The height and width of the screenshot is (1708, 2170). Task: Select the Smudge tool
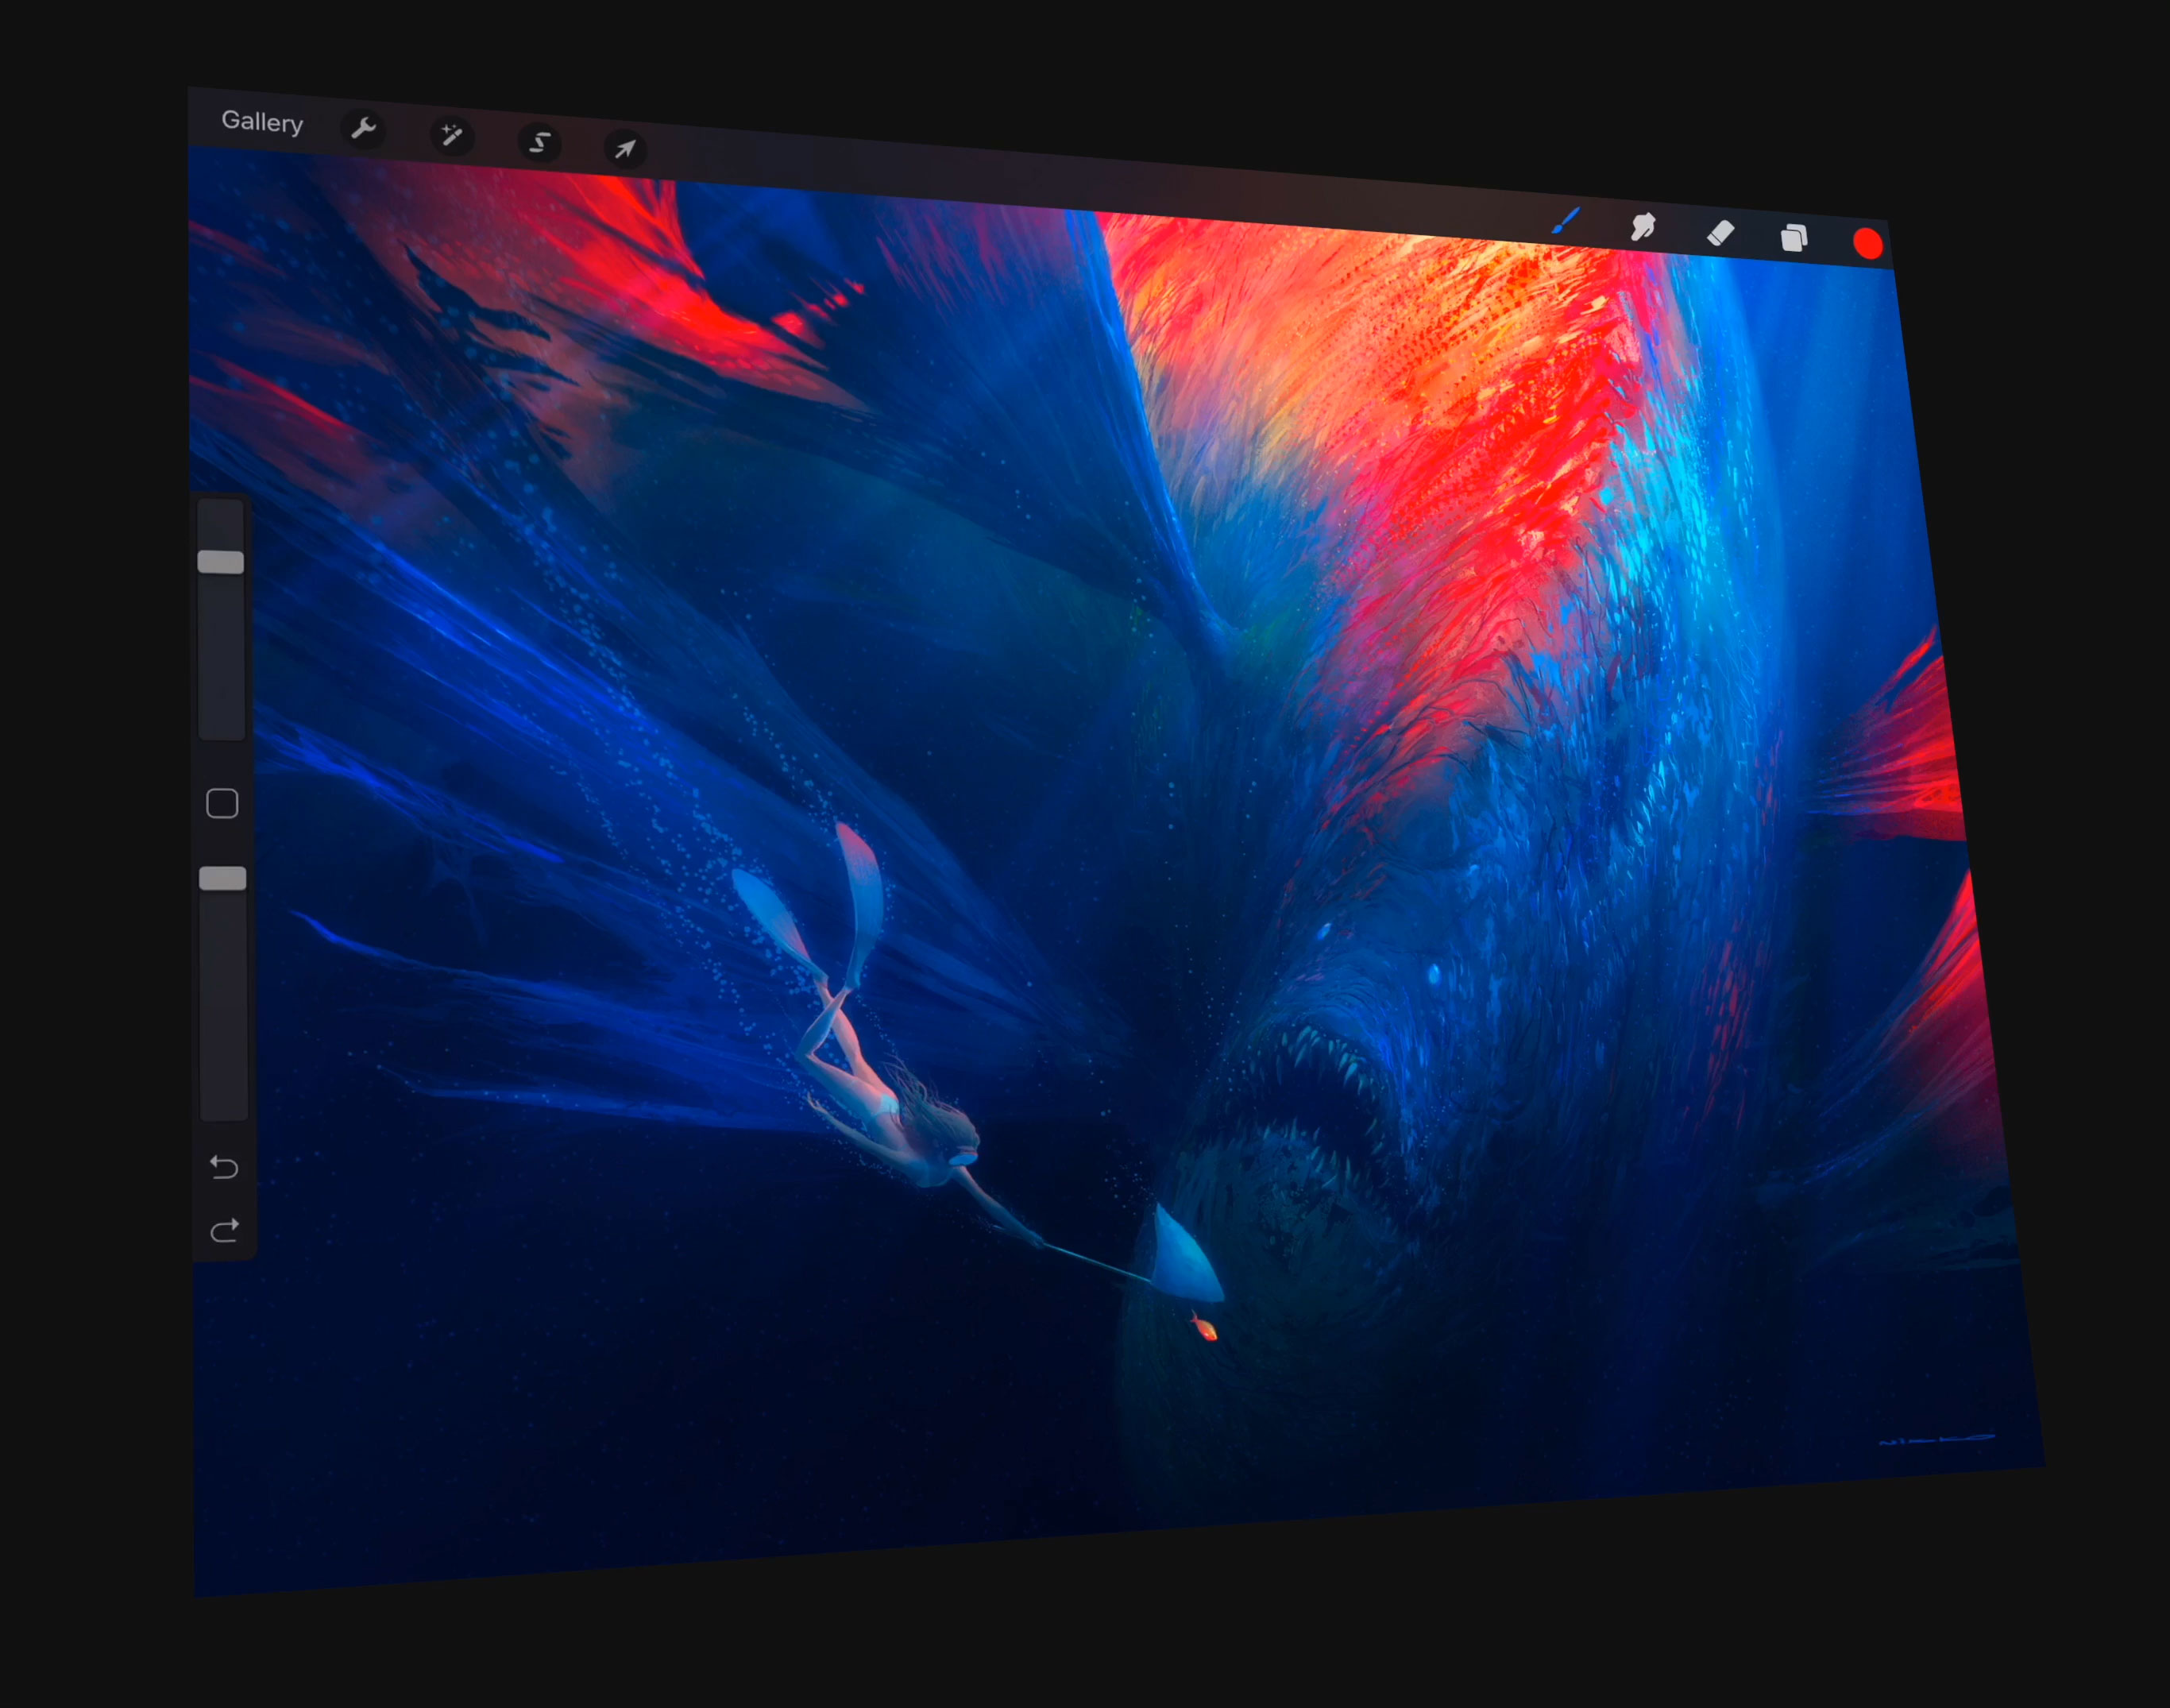tap(1642, 228)
